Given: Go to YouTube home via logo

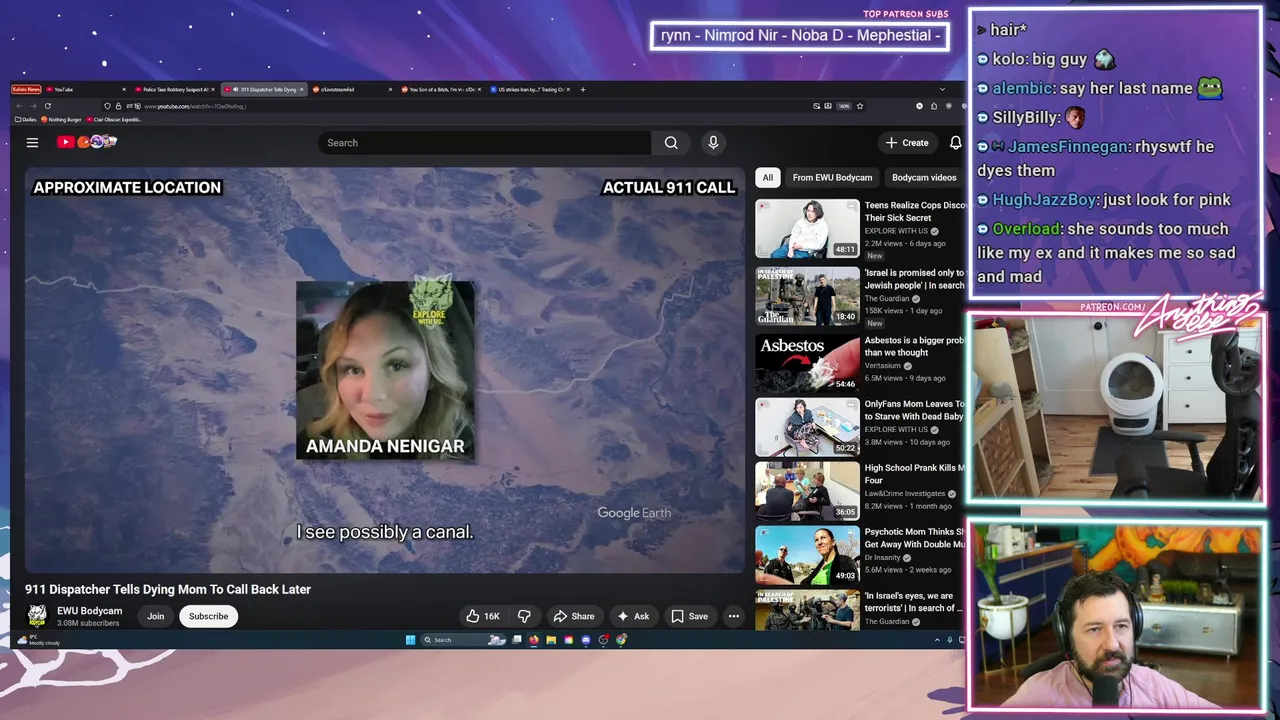Looking at the screenshot, I should pos(86,142).
